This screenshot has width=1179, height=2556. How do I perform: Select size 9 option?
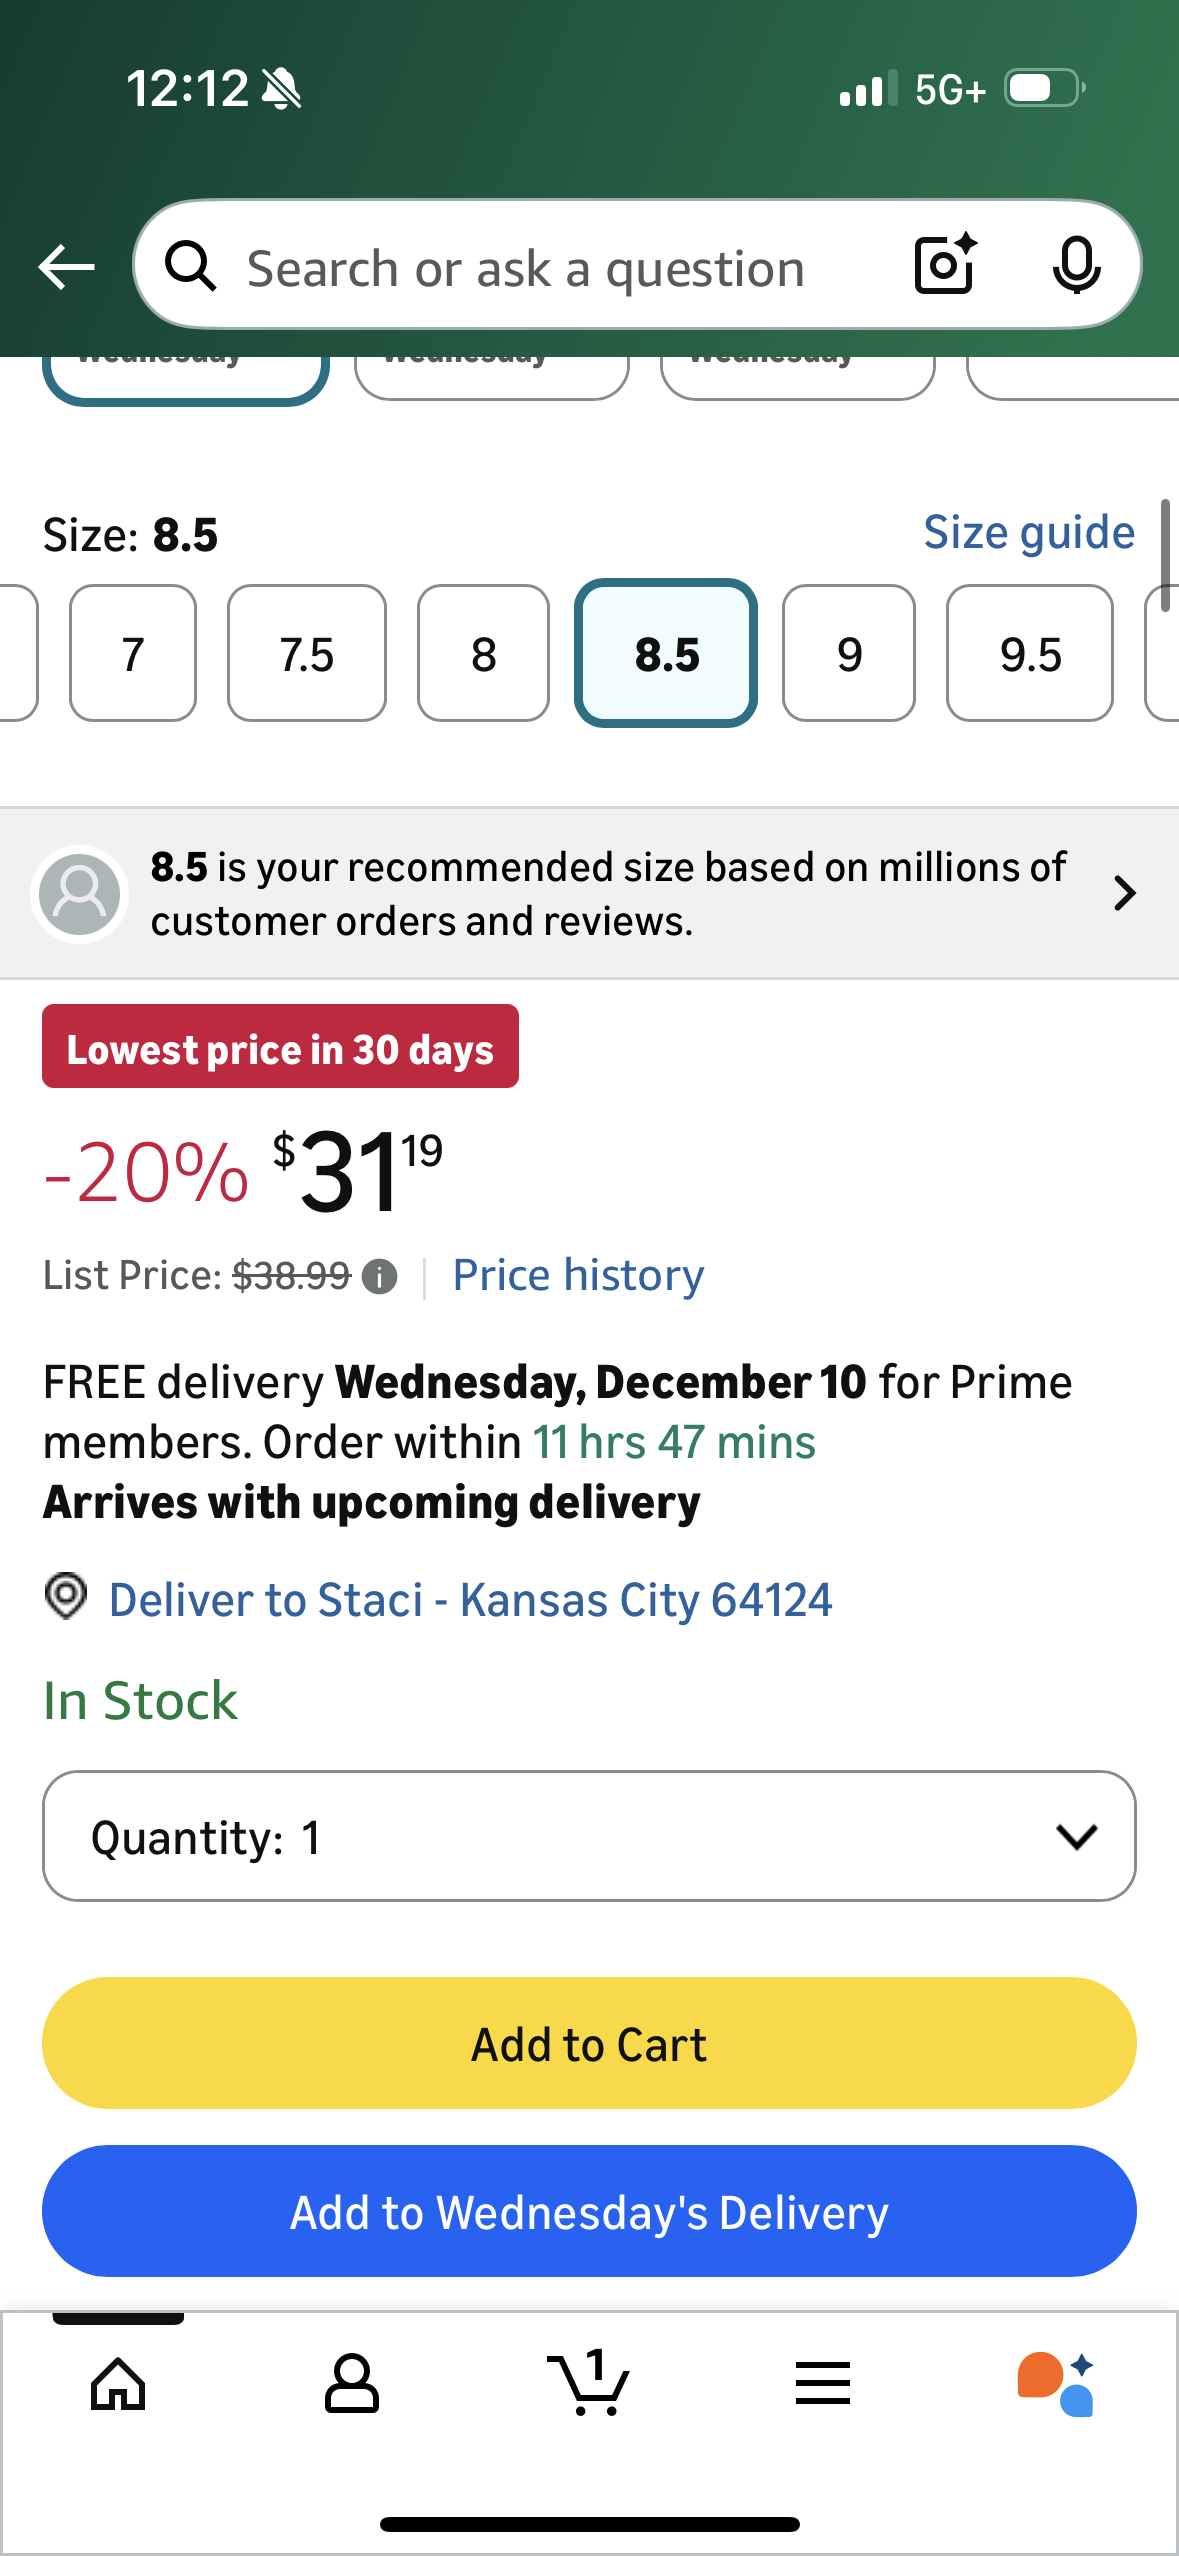pyautogui.click(x=848, y=654)
